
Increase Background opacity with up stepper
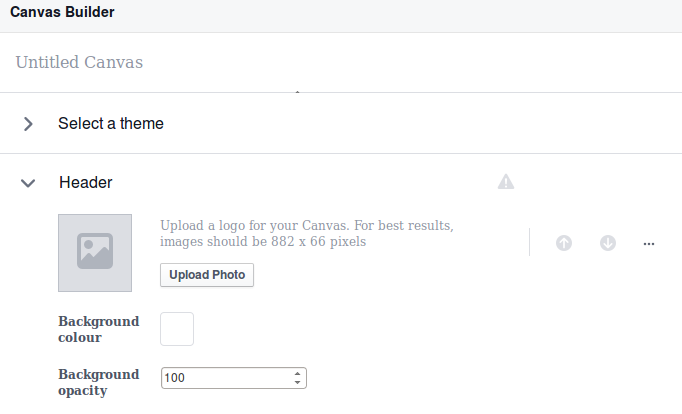(298, 374)
